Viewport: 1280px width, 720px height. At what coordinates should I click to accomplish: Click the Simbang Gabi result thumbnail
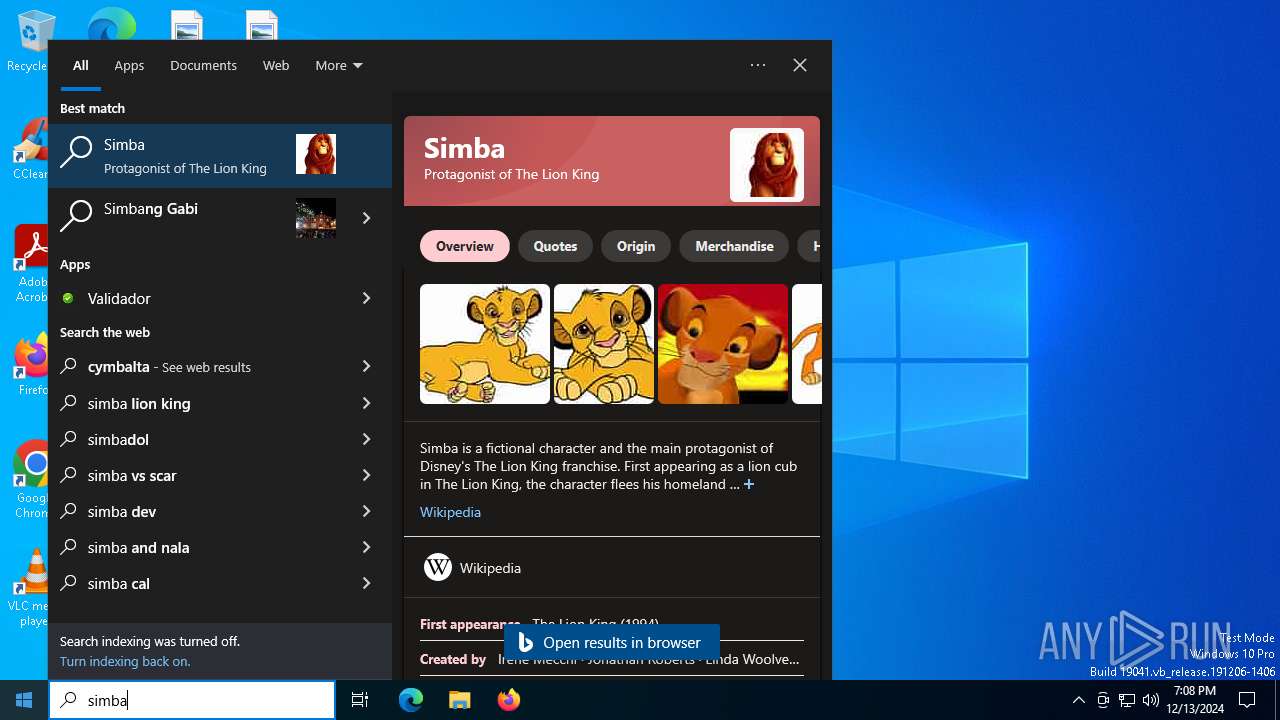[316, 217]
